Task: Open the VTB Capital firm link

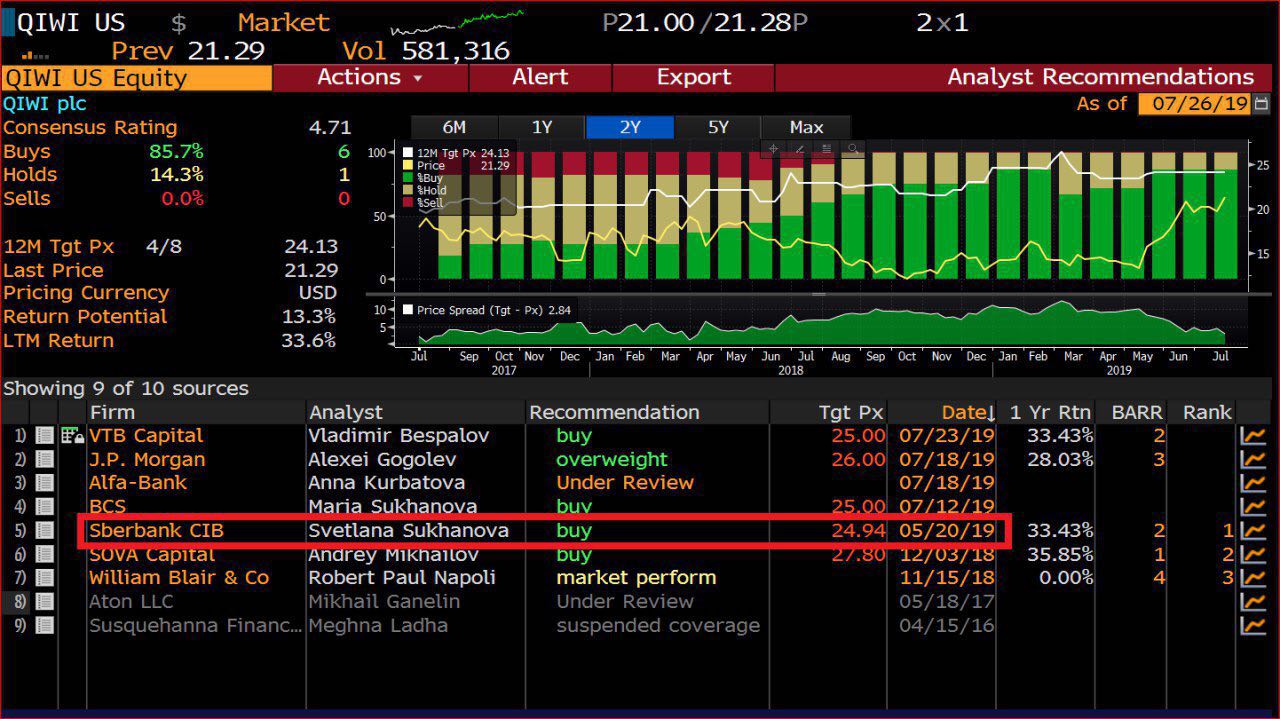Action: point(146,436)
